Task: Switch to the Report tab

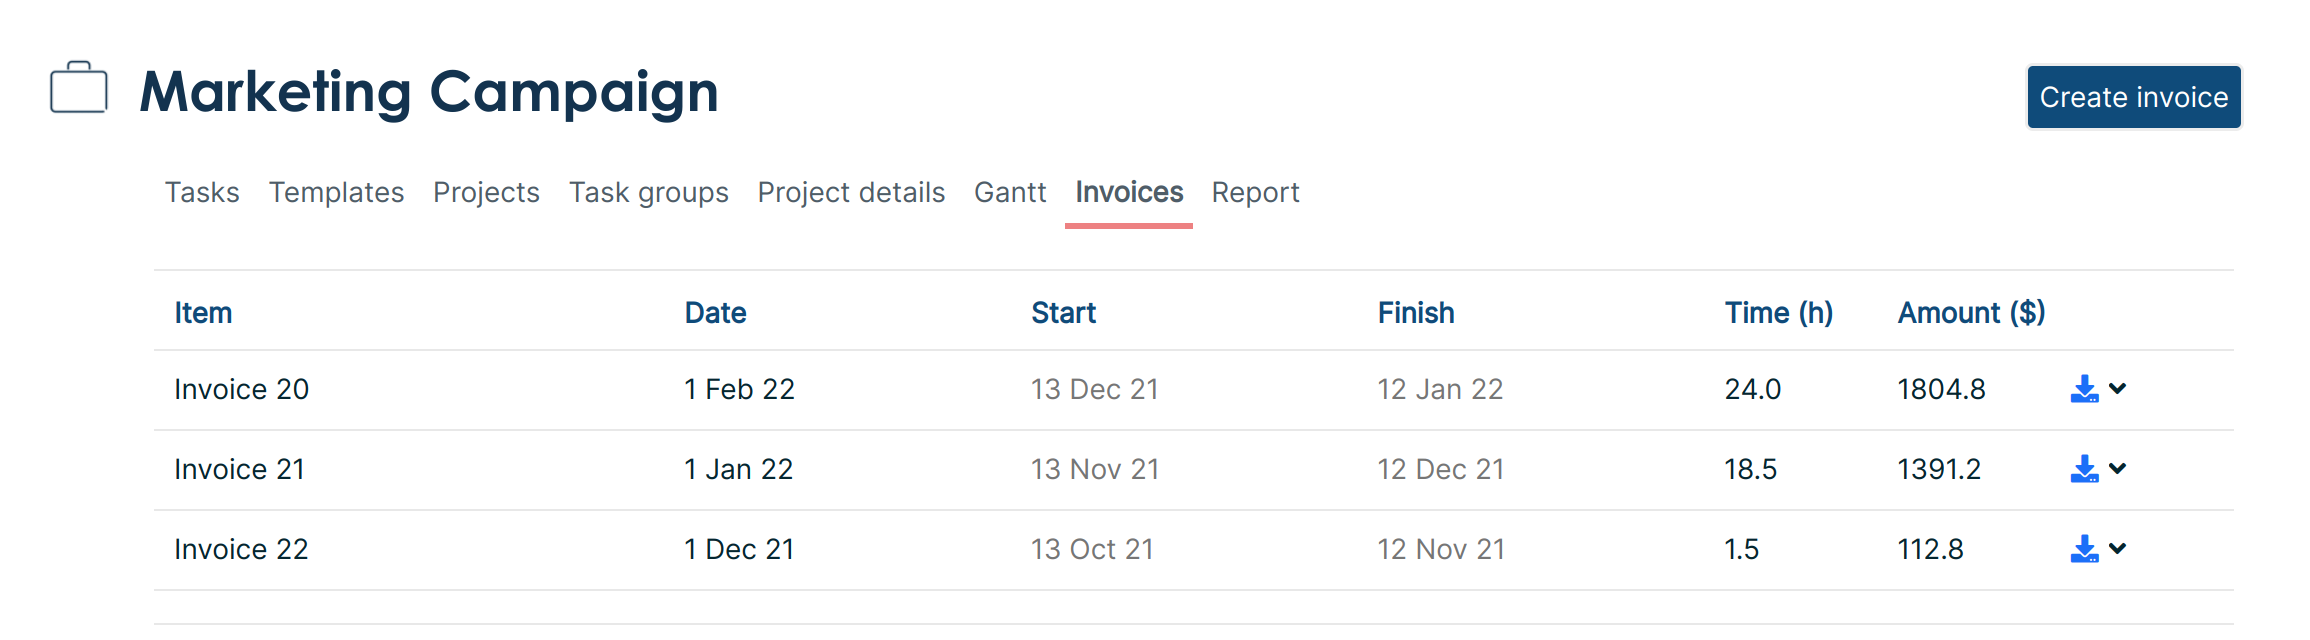Action: [x=1255, y=192]
